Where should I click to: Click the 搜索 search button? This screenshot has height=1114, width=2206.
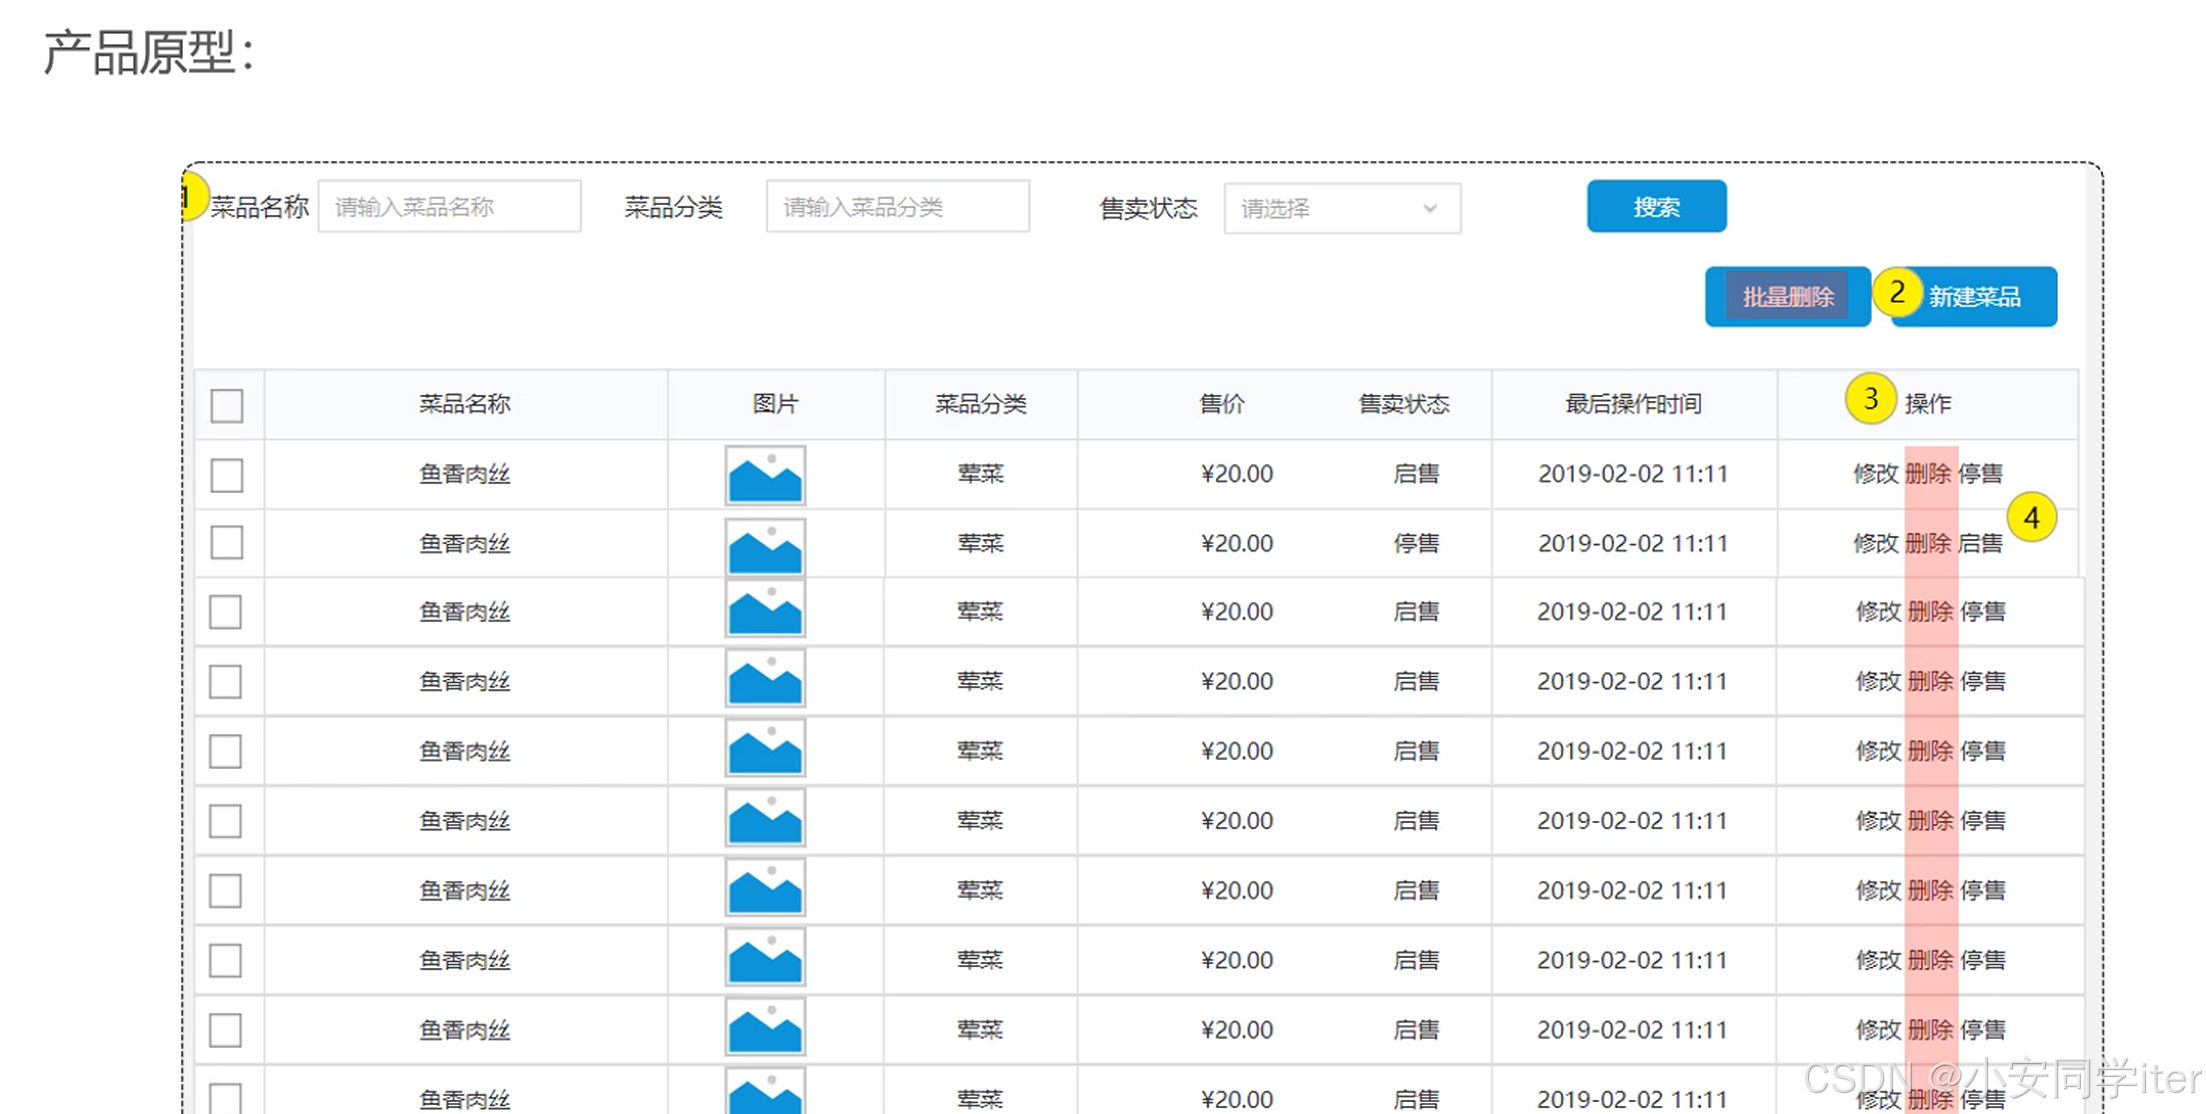[x=1656, y=206]
